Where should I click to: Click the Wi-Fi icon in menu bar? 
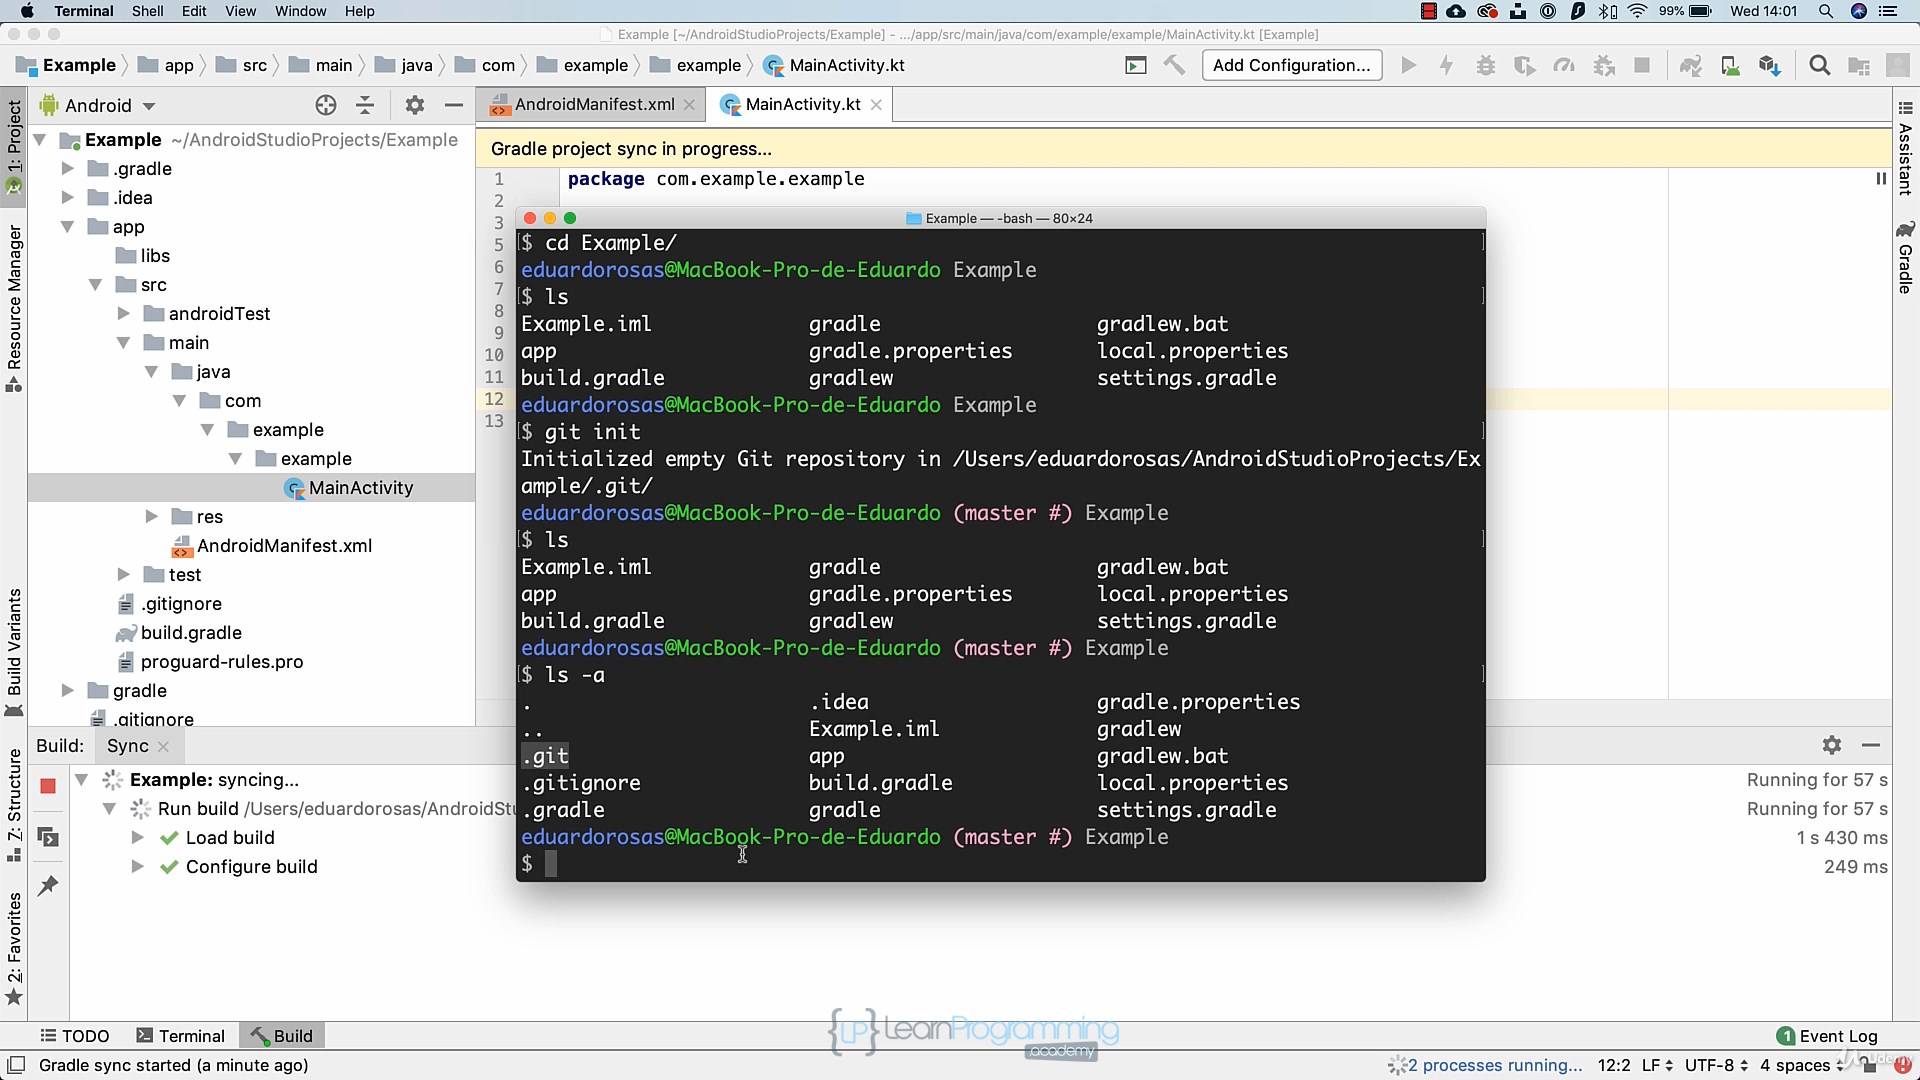pos(1637,11)
